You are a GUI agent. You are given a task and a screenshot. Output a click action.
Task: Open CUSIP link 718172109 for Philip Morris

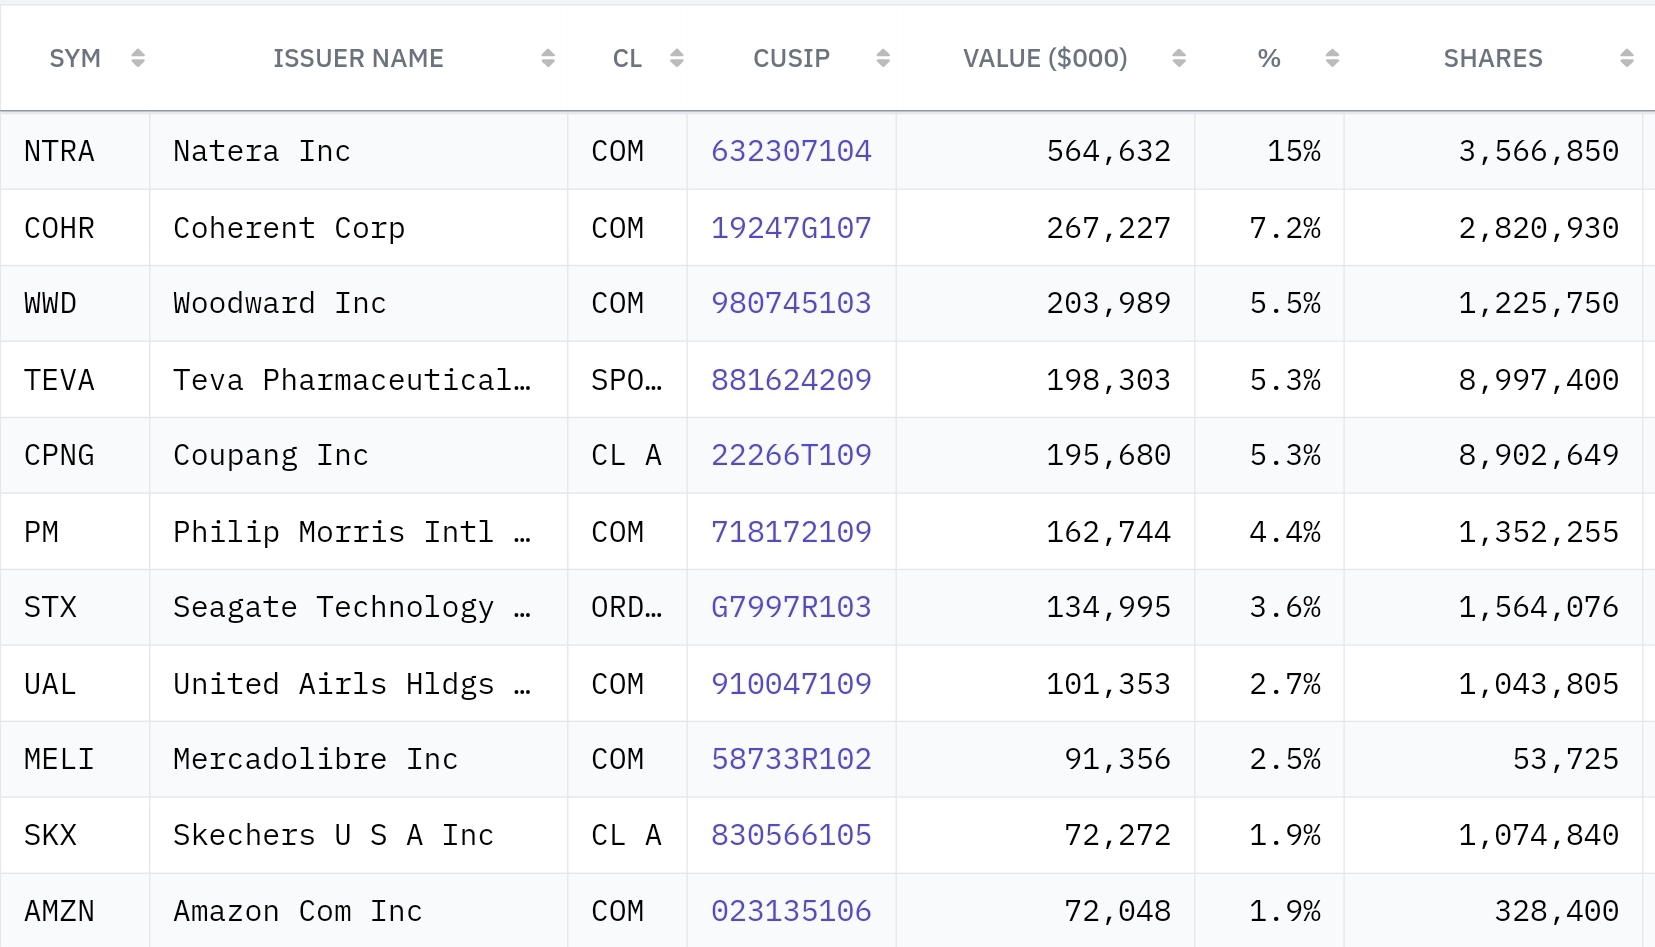[791, 532]
